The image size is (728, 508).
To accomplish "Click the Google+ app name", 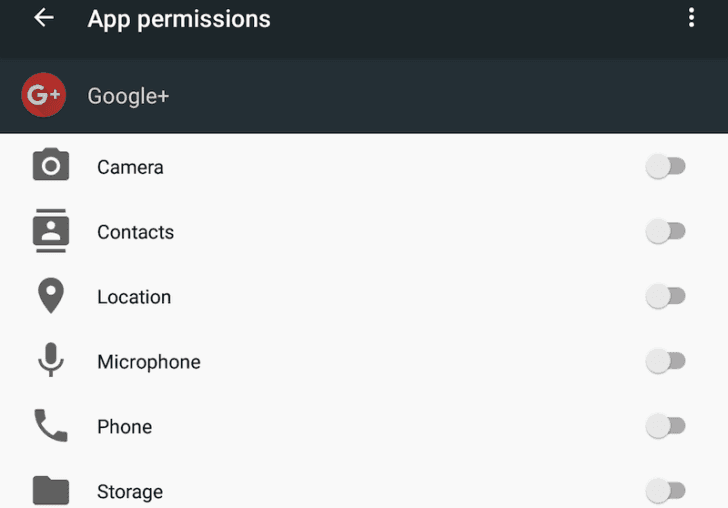I will tap(129, 96).
